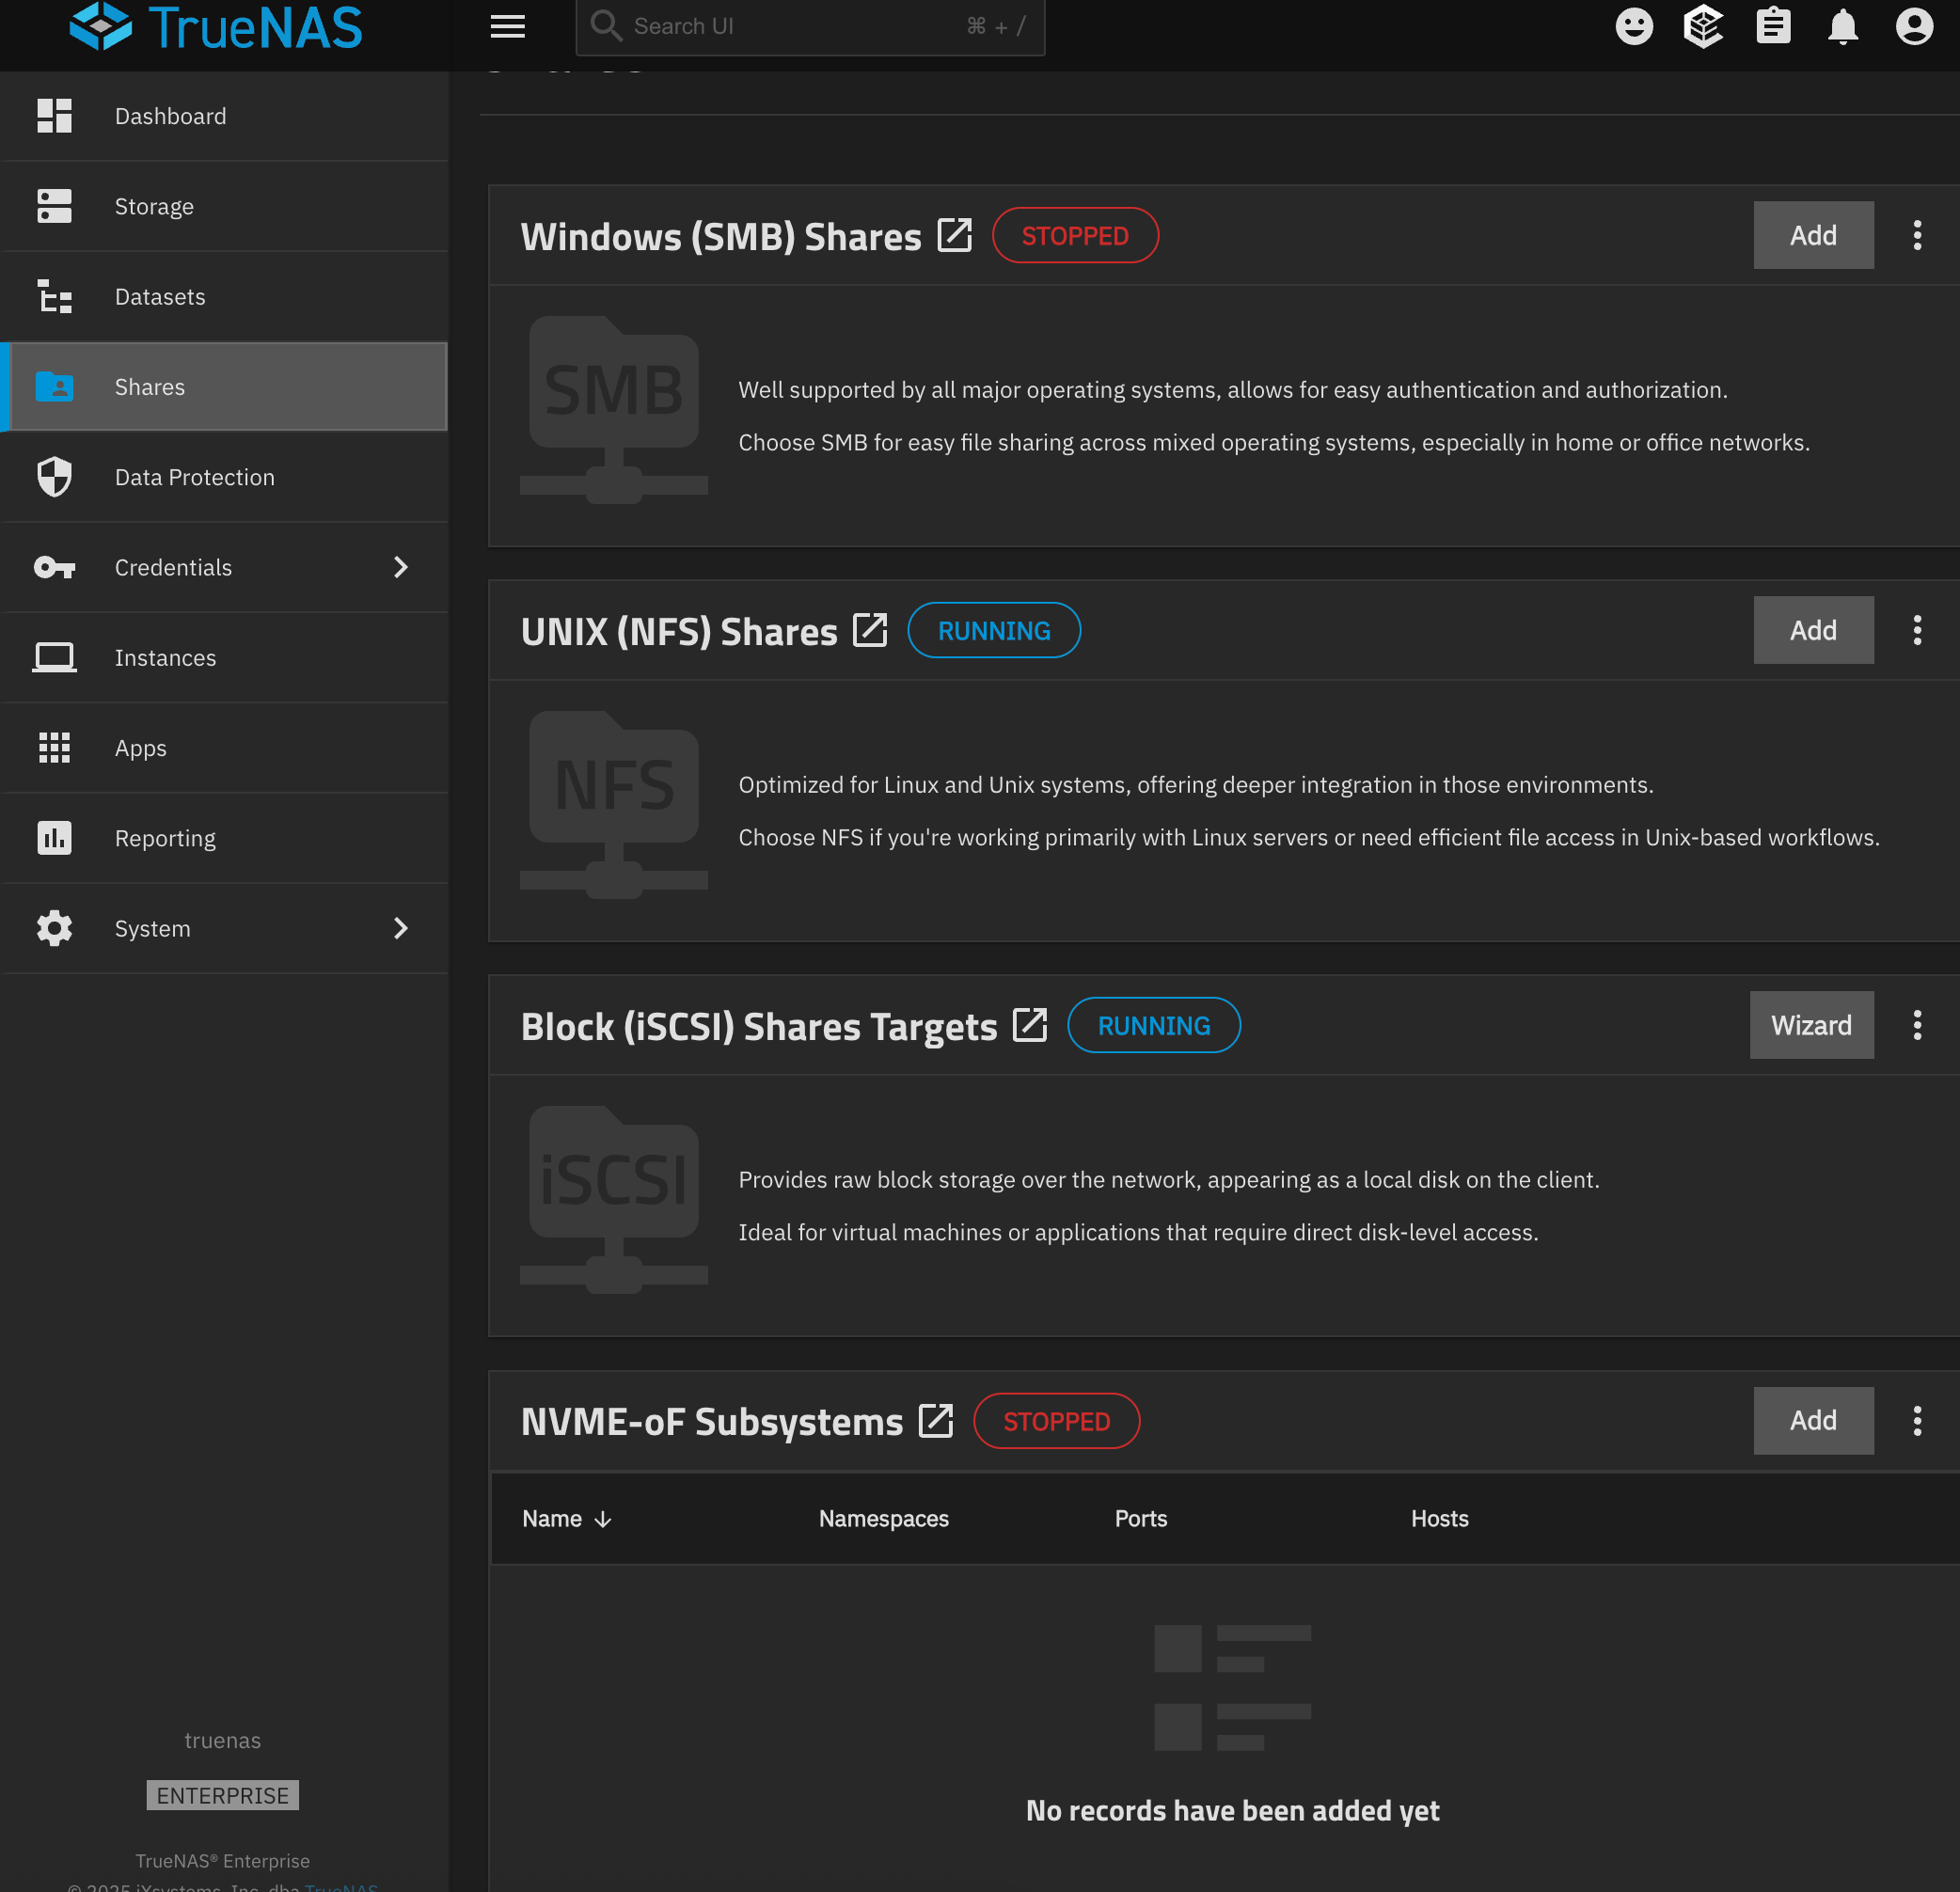The height and width of the screenshot is (1892, 1960).
Task: Click the NFS RUNNING status badge
Action: point(994,630)
